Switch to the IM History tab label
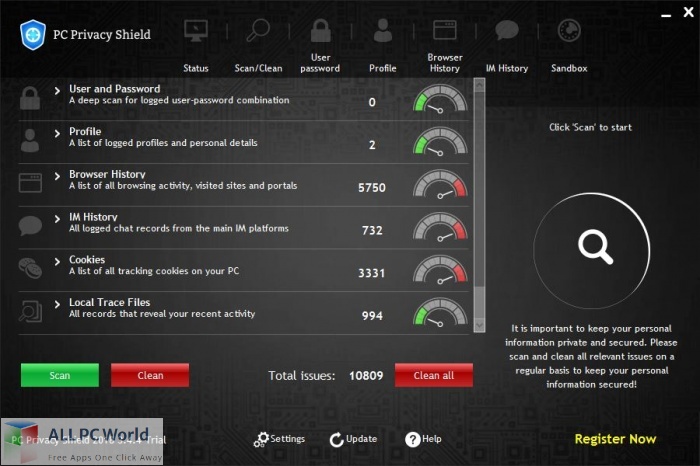 point(507,68)
